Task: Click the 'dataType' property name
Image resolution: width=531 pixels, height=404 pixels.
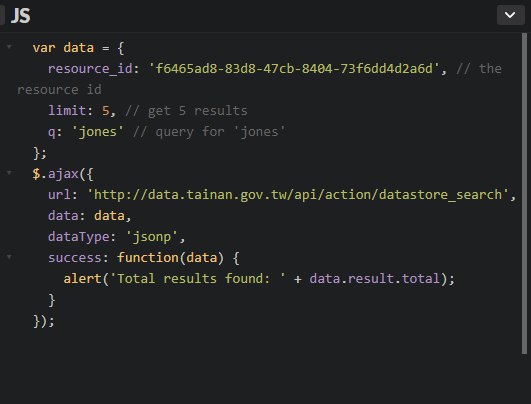Action: 79,237
